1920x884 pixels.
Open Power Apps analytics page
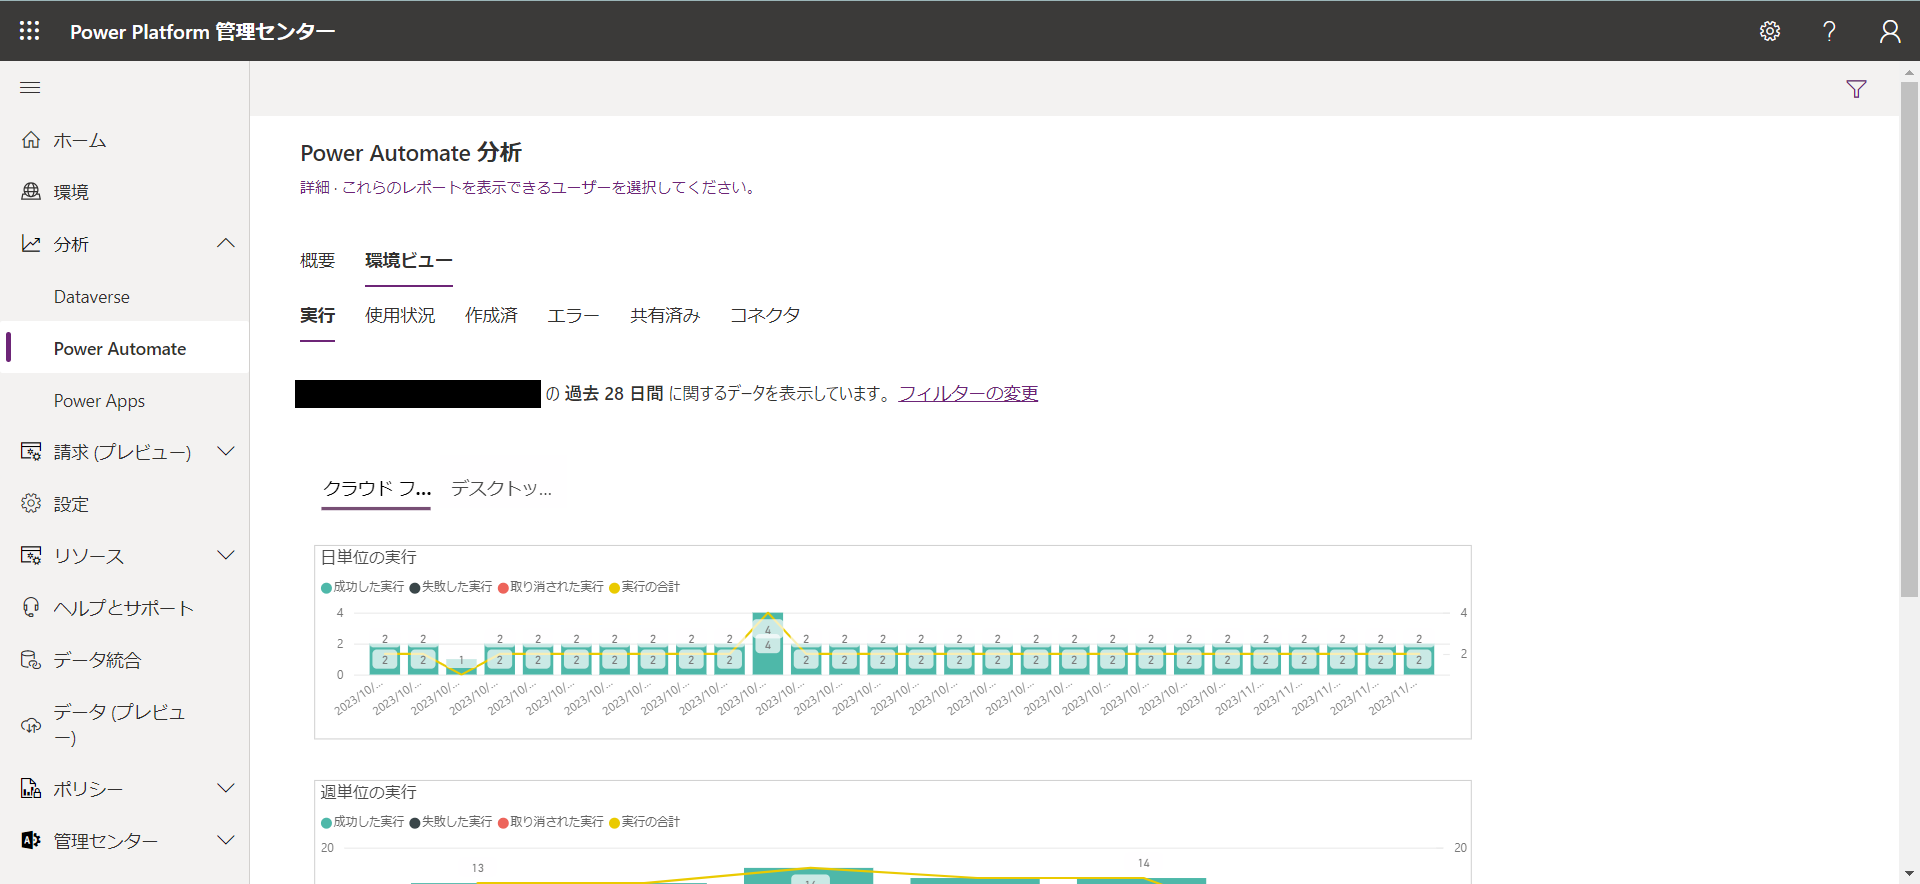click(x=99, y=401)
